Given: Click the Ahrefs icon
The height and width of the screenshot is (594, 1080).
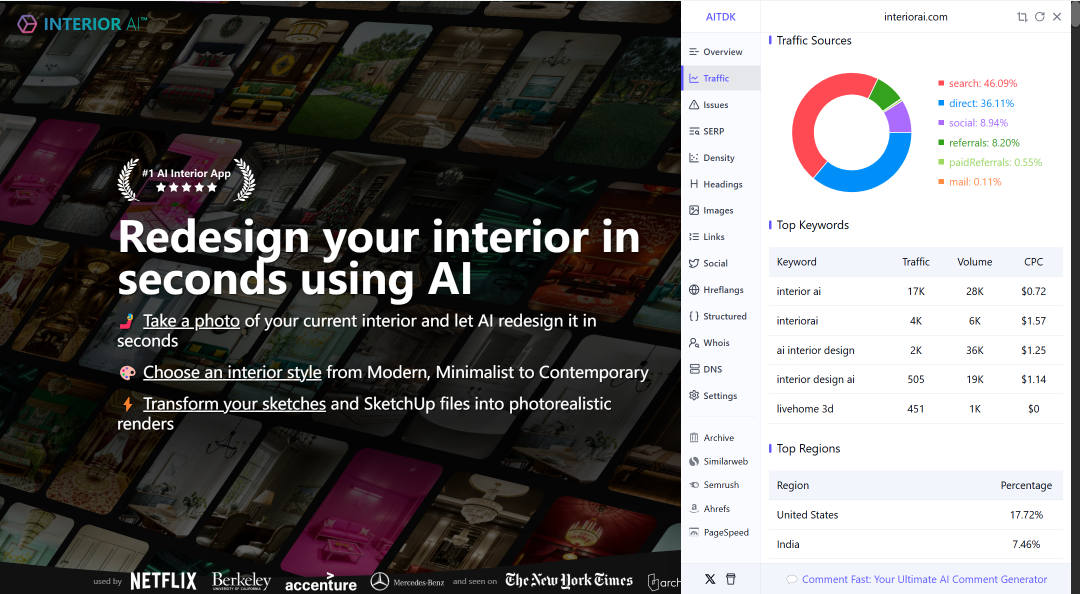Looking at the screenshot, I should coord(694,509).
